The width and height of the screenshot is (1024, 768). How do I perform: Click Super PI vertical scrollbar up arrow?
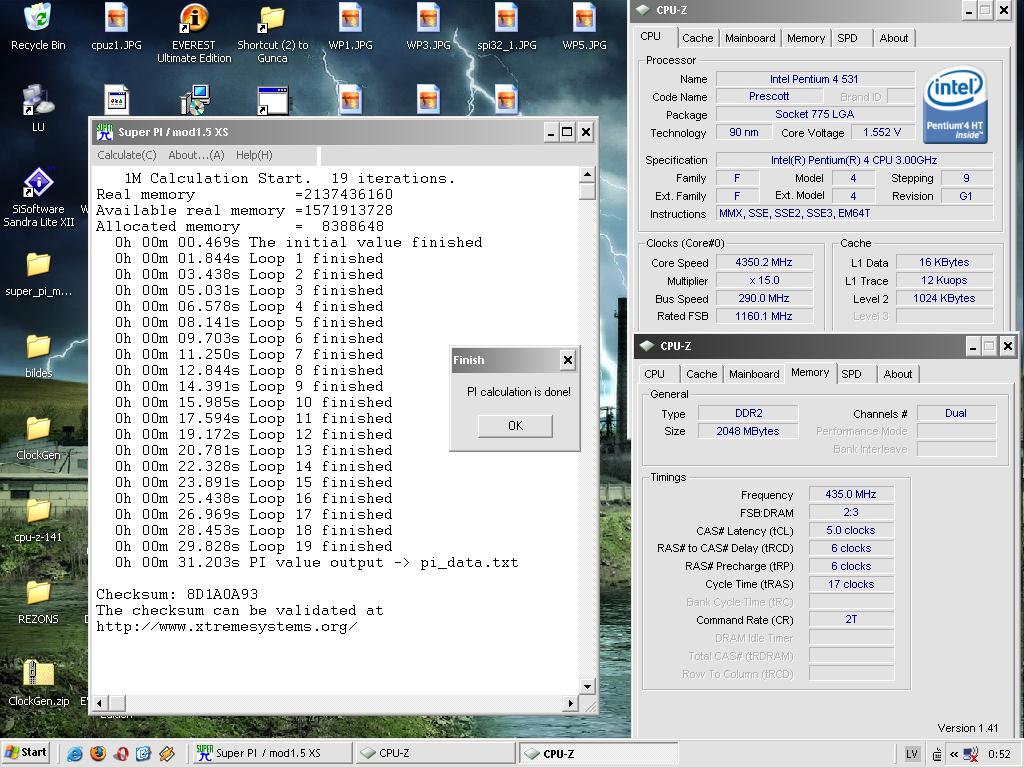[587, 174]
